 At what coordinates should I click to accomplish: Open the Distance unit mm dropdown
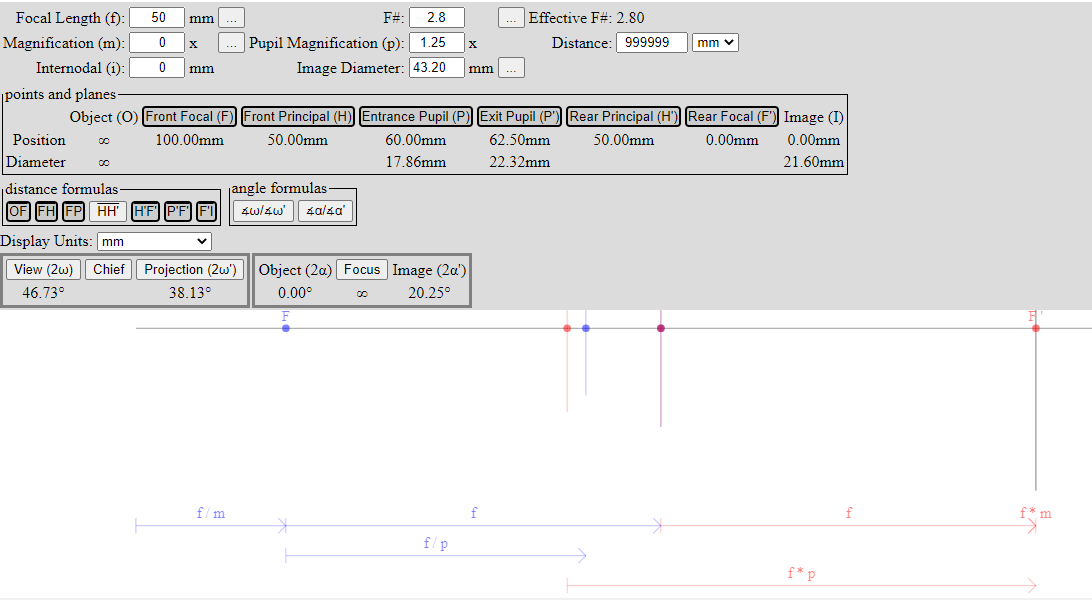click(x=715, y=43)
